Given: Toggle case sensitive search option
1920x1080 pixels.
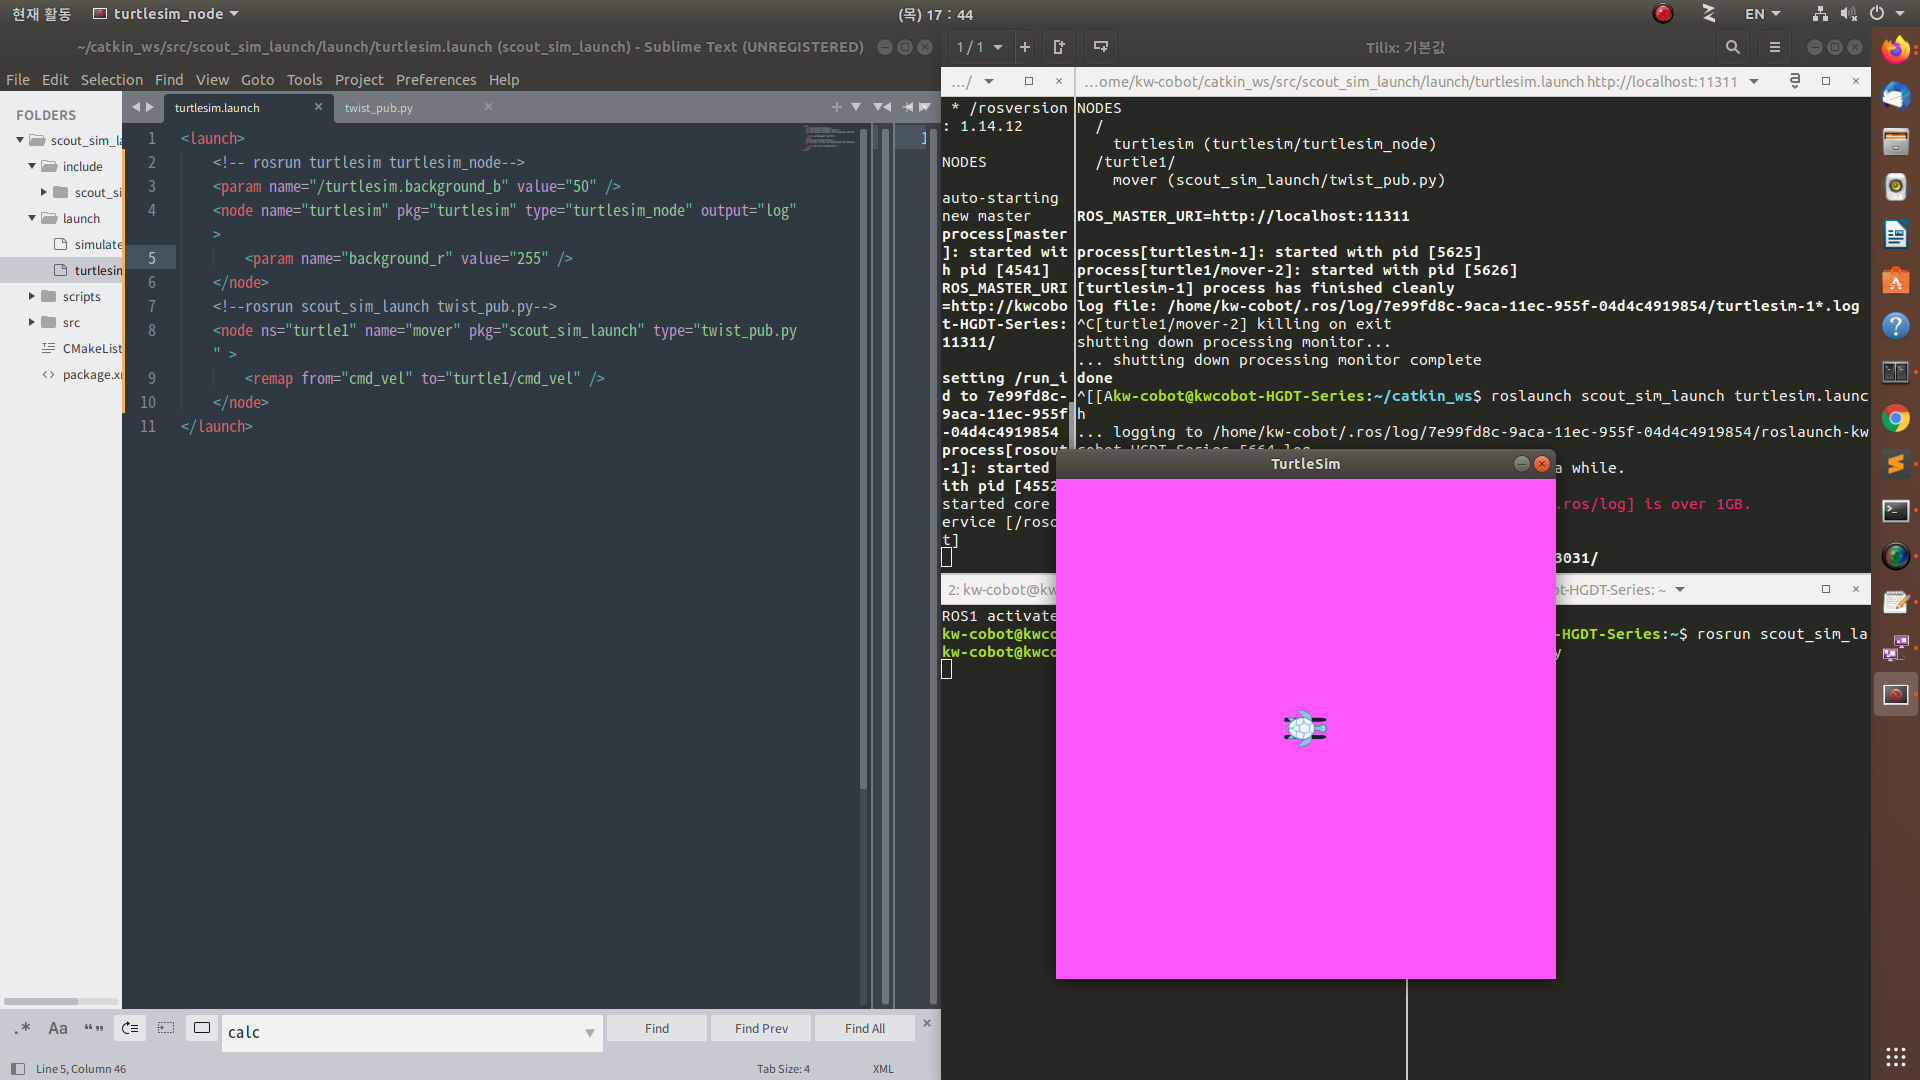Looking at the screenshot, I should coord(58,1028).
